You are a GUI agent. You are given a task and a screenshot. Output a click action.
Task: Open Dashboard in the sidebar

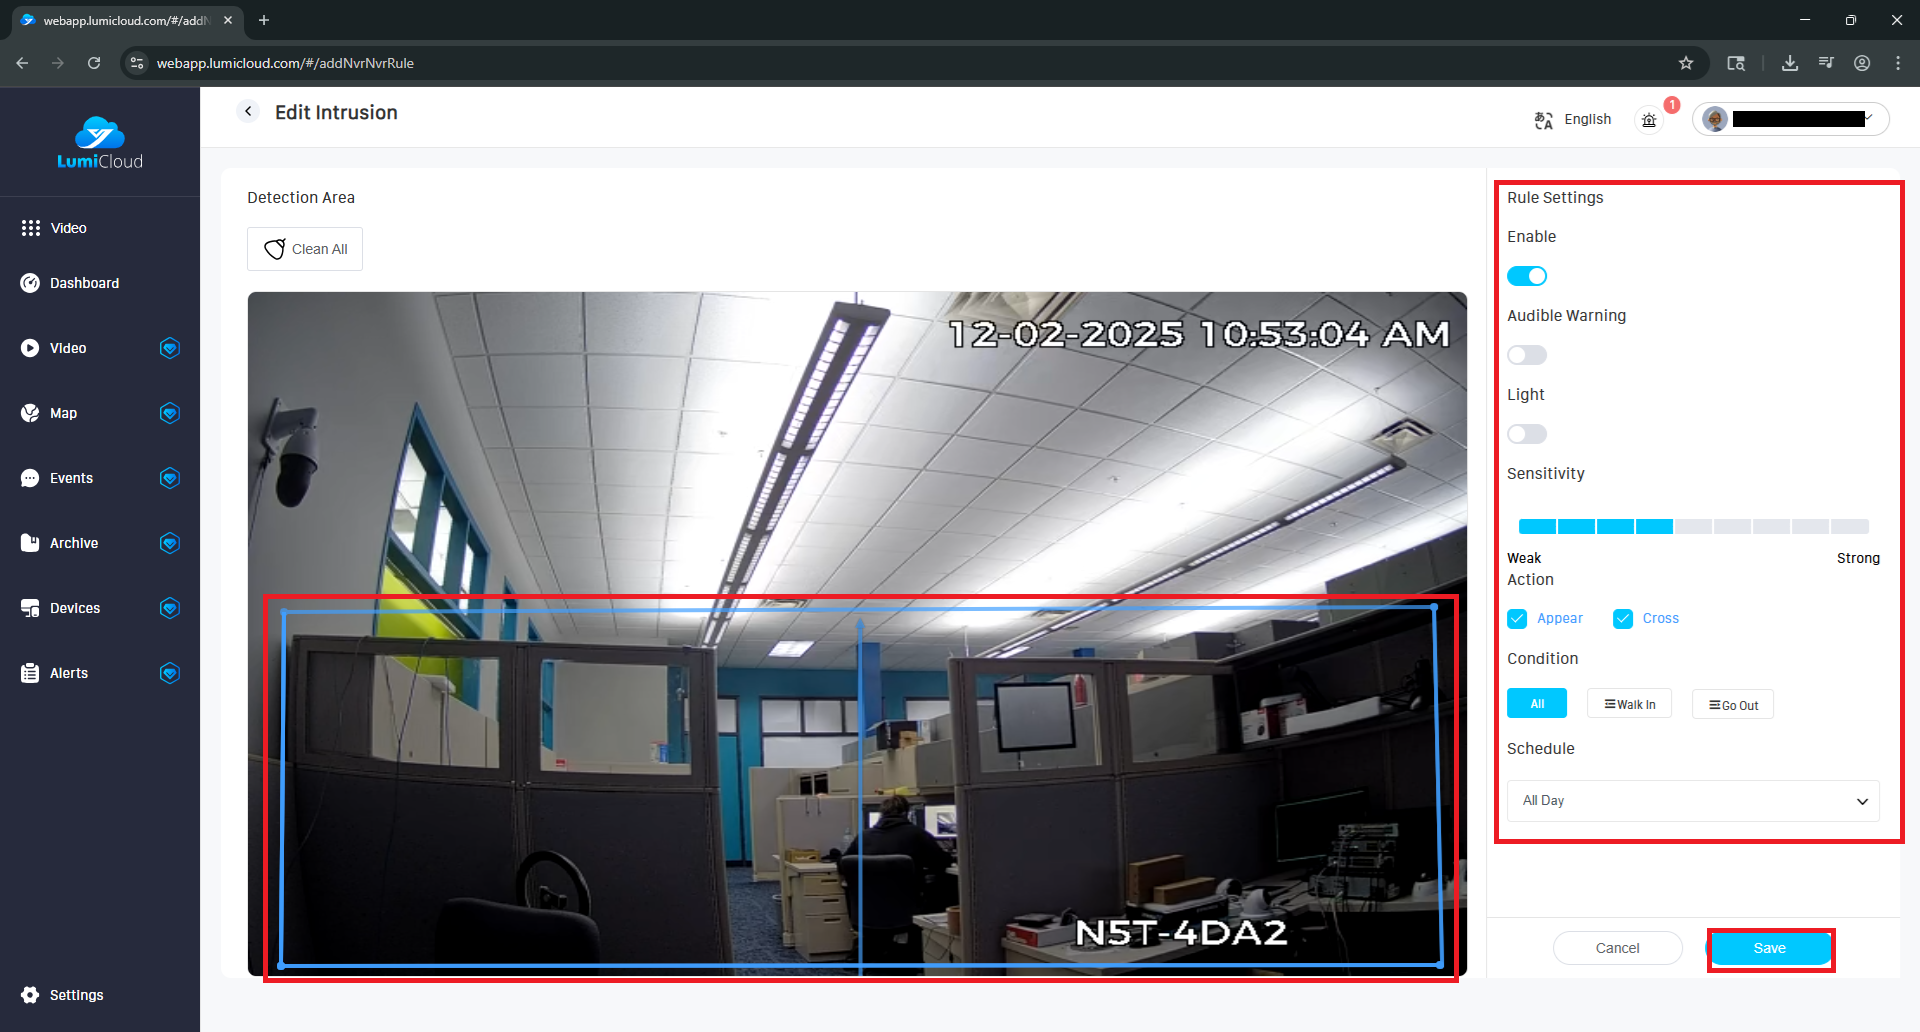(84, 283)
